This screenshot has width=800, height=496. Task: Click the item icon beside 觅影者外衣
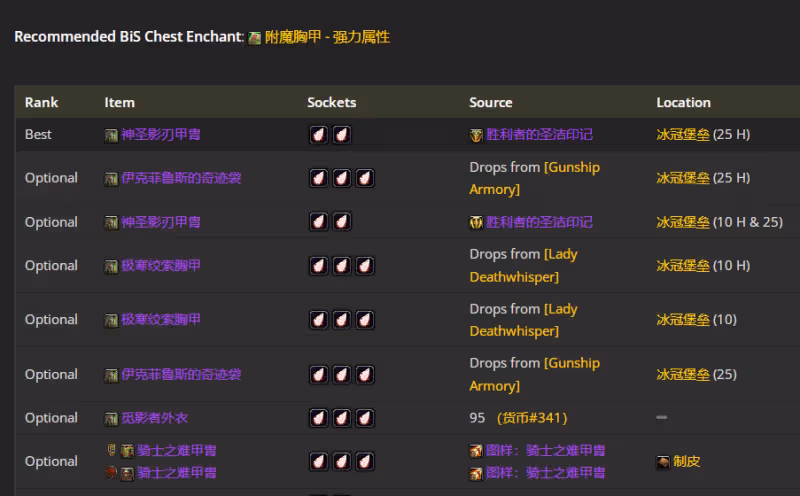(x=111, y=419)
